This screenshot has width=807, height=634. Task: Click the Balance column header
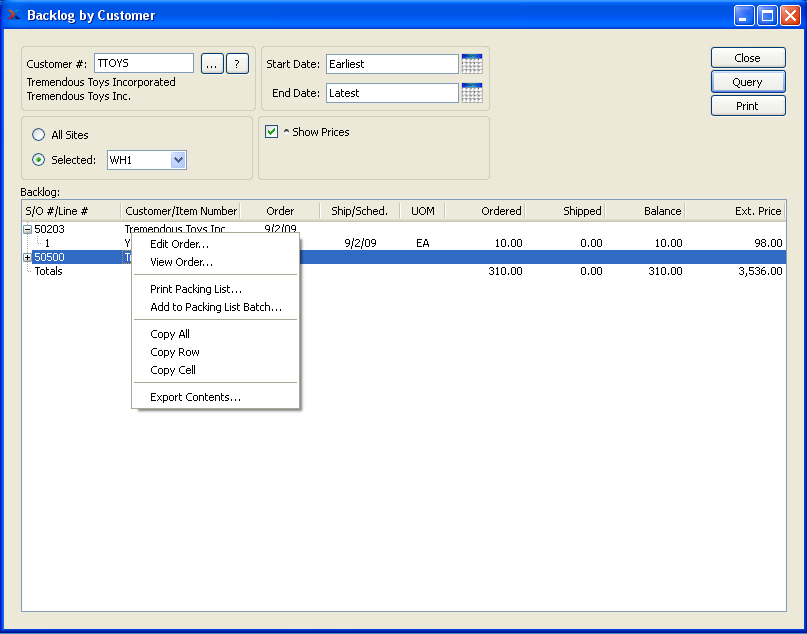pos(645,211)
